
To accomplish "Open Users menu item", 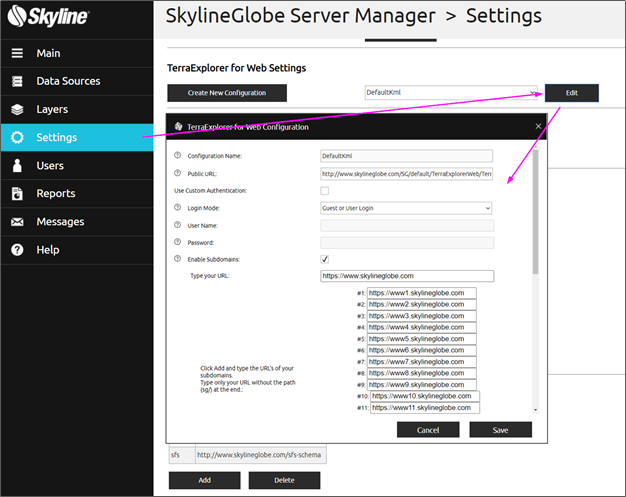I will pos(77,165).
